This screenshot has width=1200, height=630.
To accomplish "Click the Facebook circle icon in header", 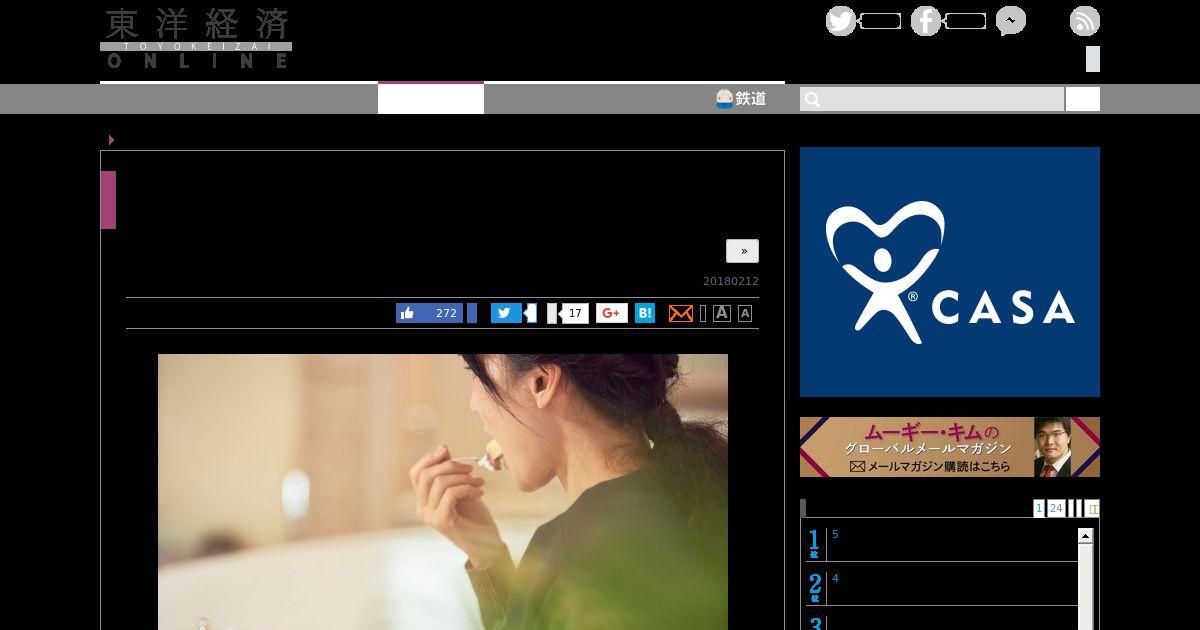I will click(x=926, y=21).
